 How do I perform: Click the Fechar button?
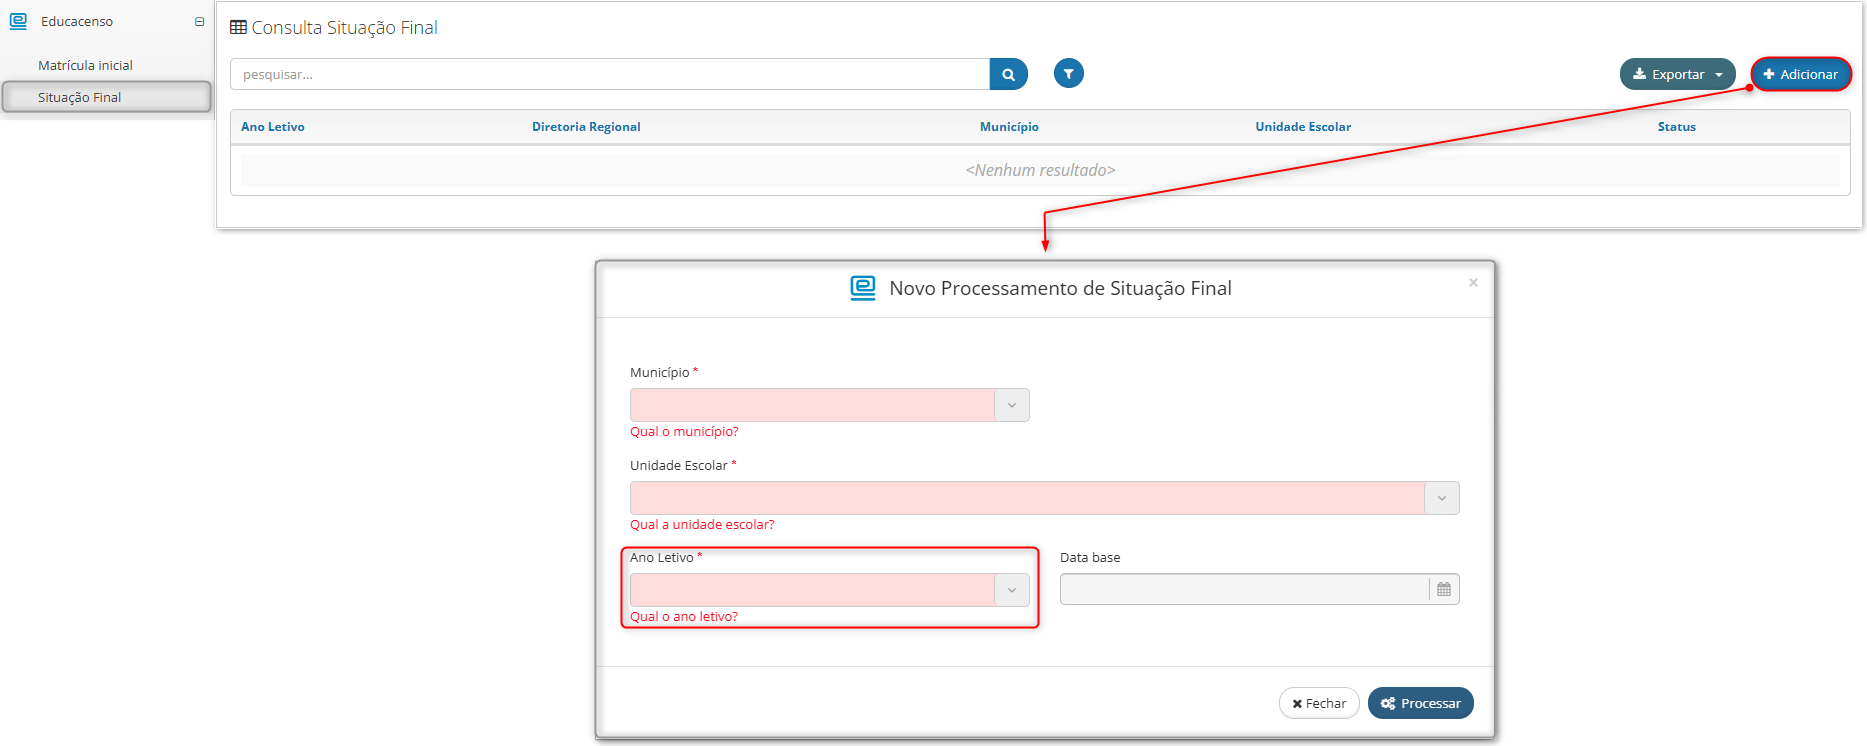pyautogui.click(x=1319, y=703)
